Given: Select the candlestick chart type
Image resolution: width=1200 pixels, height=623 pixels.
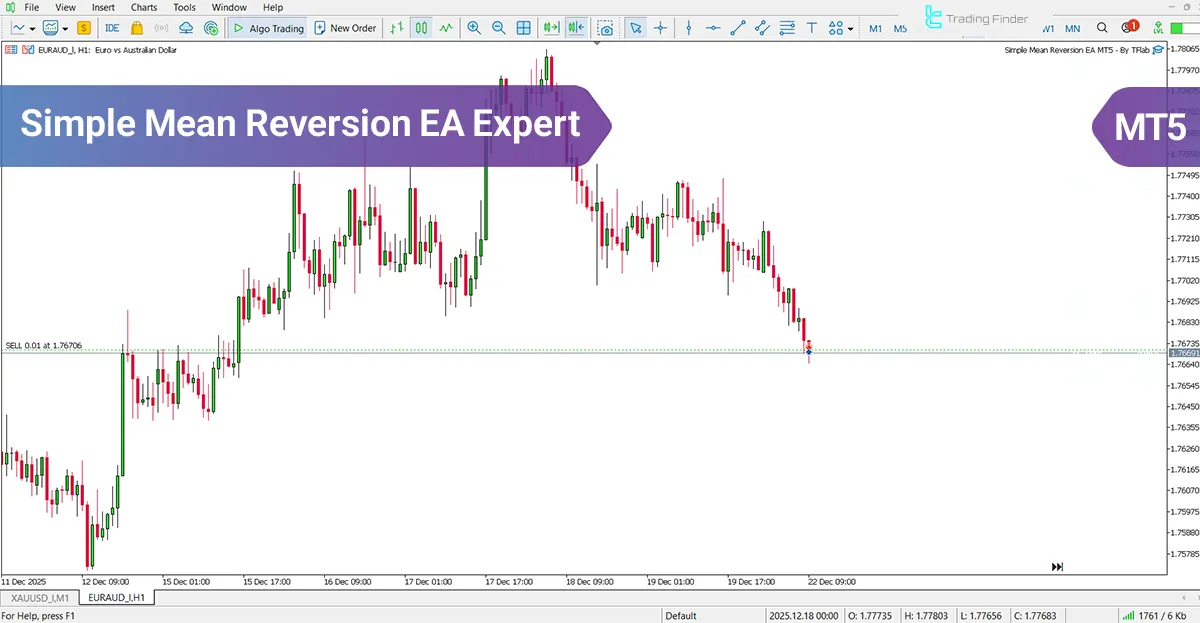Looking at the screenshot, I should pyautogui.click(x=421, y=28).
